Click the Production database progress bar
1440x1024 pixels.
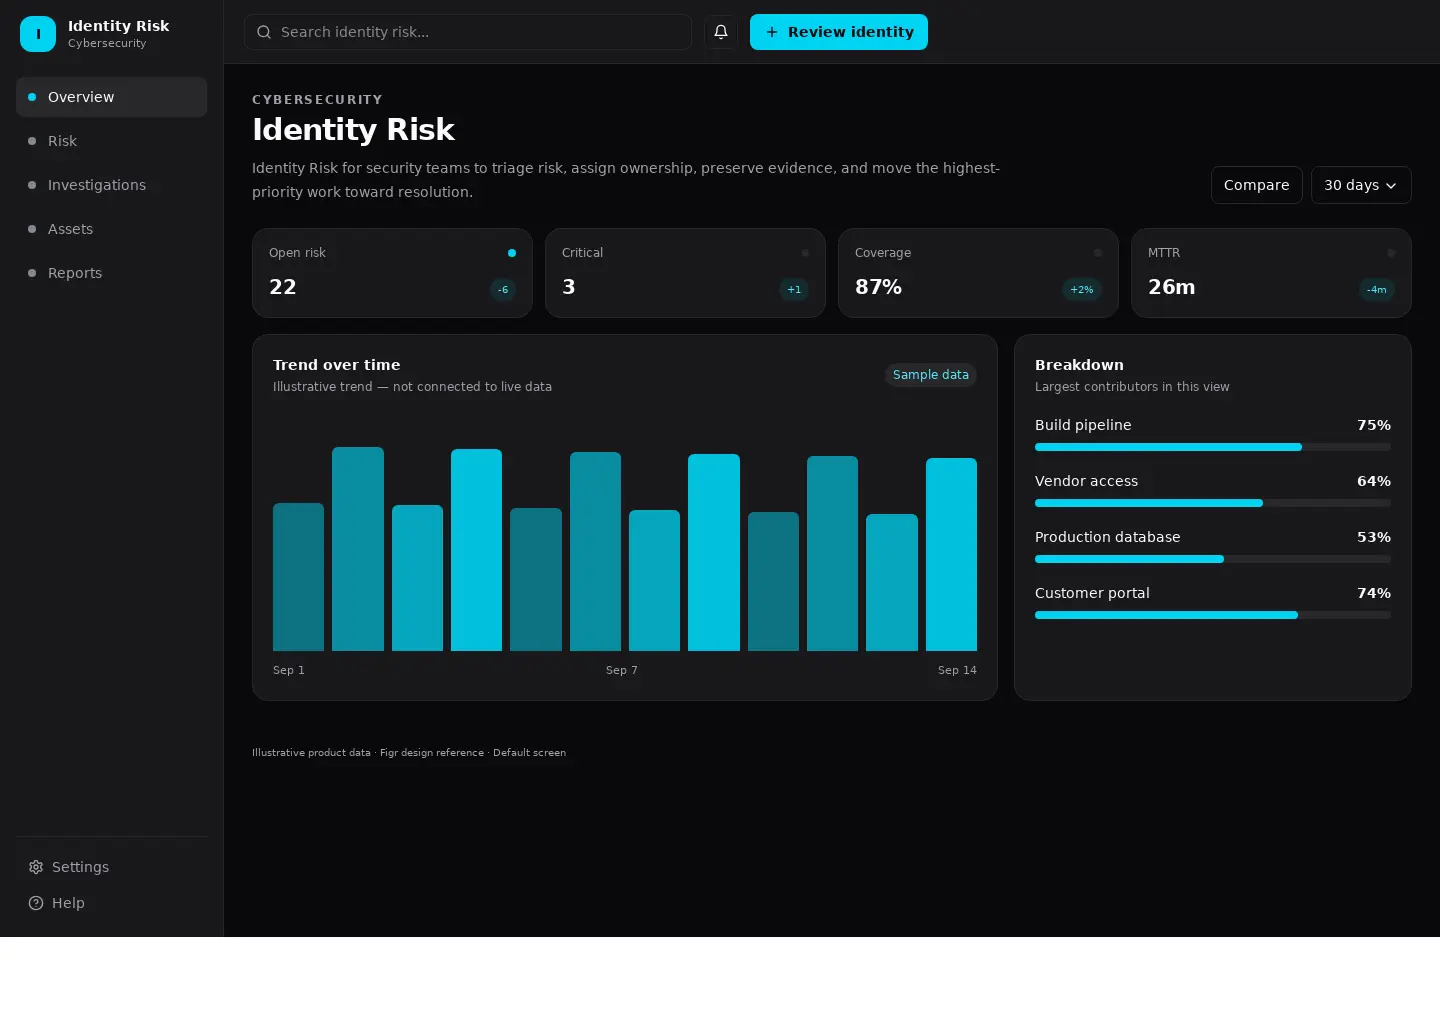(x=1213, y=559)
